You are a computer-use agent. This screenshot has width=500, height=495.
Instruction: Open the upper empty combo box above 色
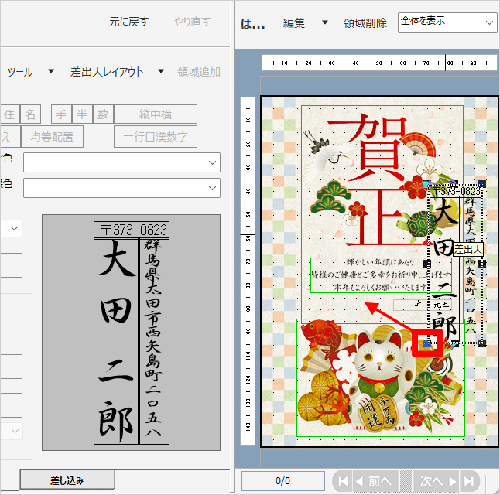point(122,162)
